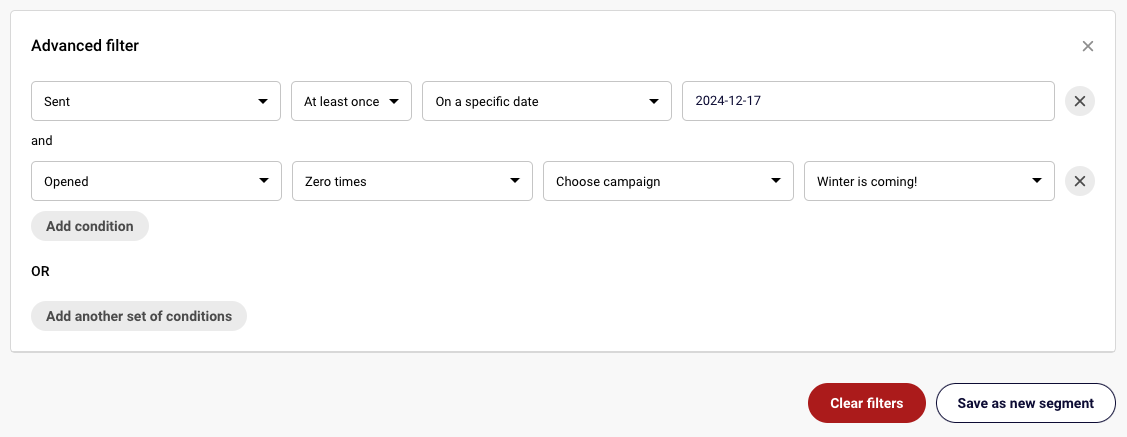This screenshot has height=437, width=1127.
Task: Click the caret beside 'At least once'
Action: point(394,101)
